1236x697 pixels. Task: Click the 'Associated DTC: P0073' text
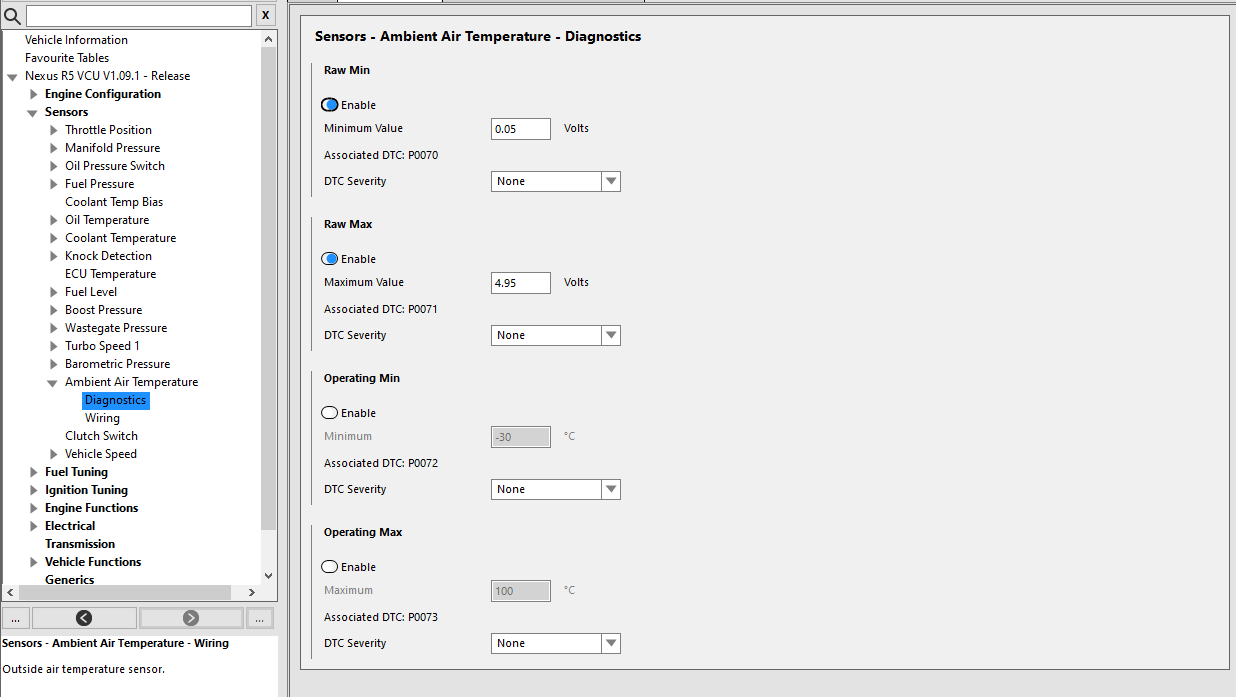coord(381,617)
